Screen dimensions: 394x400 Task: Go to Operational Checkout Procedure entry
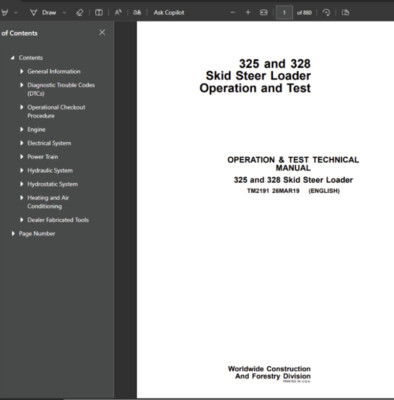coord(56,111)
